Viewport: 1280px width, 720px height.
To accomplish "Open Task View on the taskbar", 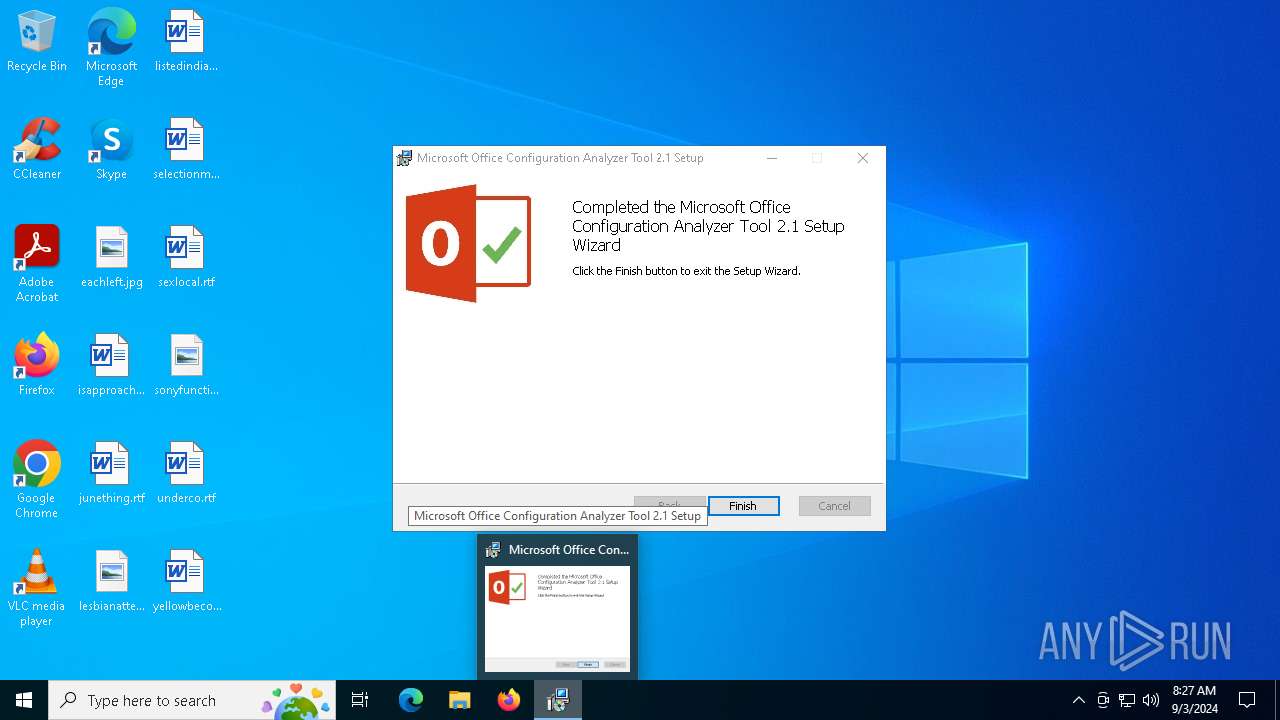I will [360, 700].
